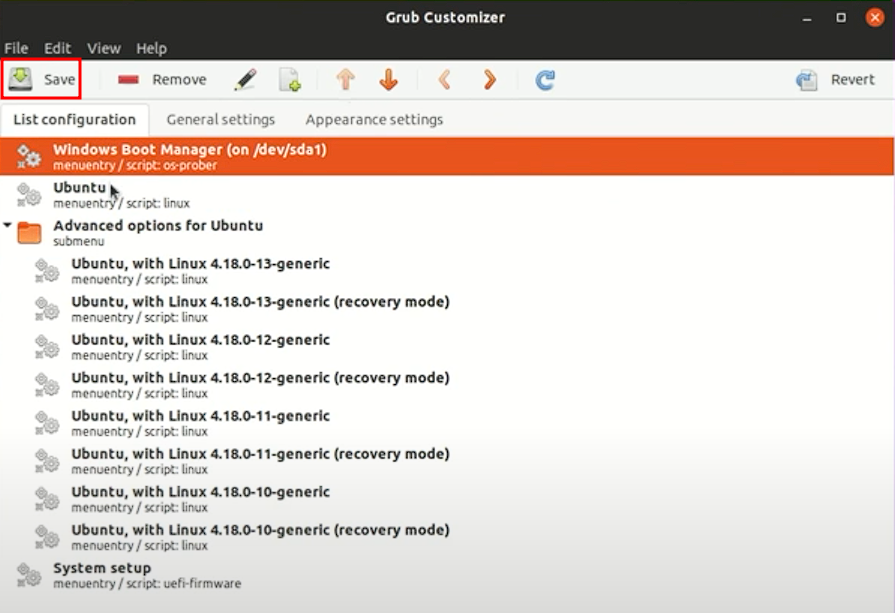The height and width of the screenshot is (613, 895).
Task: Select the System setup entry
Action: [x=447, y=575]
